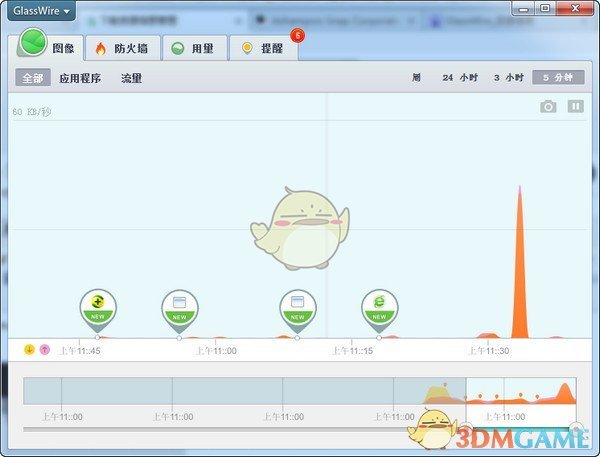This screenshot has width=600, height=457.
Task: Click the orange traffic spike on graph
Action: pos(519,270)
